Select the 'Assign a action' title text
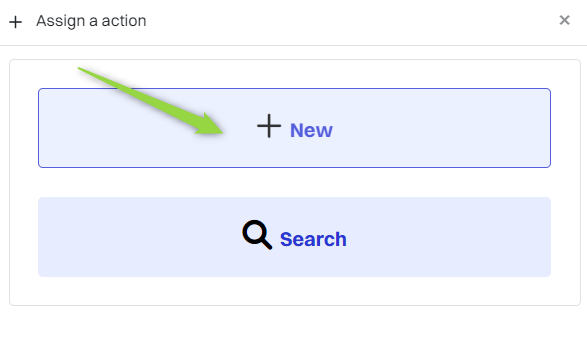 91,21
